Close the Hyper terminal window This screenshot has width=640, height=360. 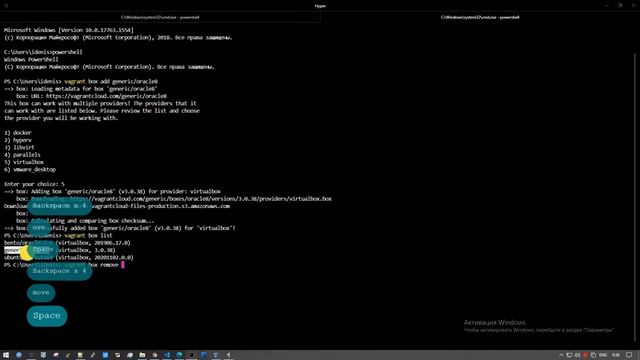tap(633, 5)
